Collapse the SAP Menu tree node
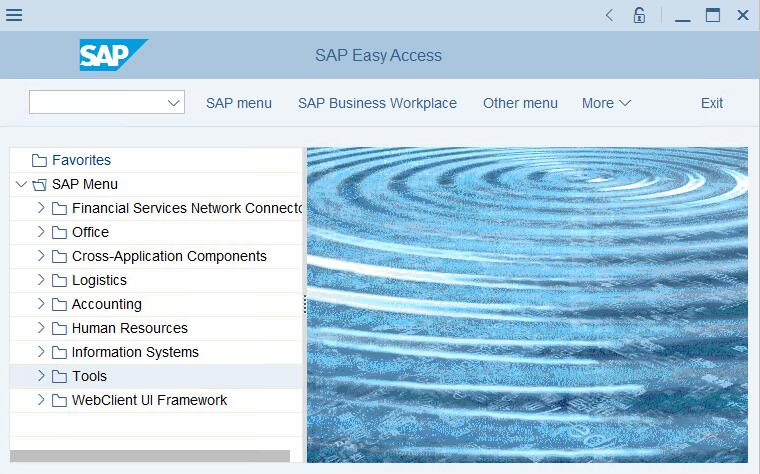760x474 pixels. [x=21, y=184]
